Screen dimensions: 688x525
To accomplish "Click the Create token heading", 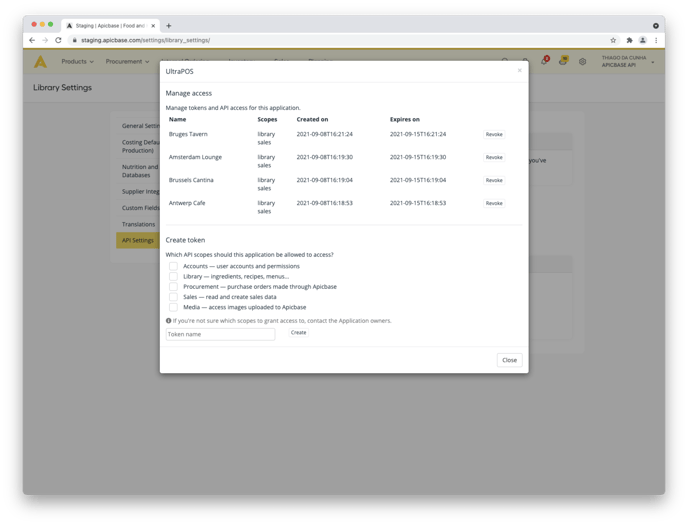I will (x=185, y=240).
